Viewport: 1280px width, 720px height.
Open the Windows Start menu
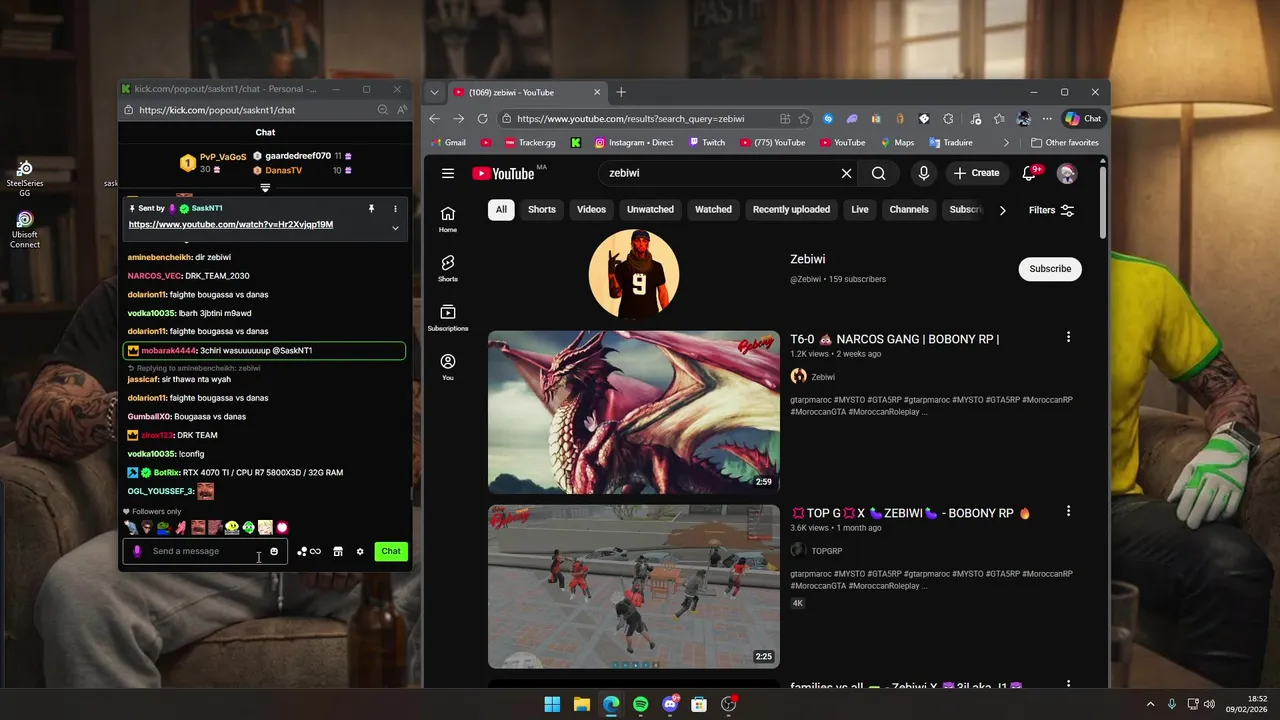[x=552, y=704]
